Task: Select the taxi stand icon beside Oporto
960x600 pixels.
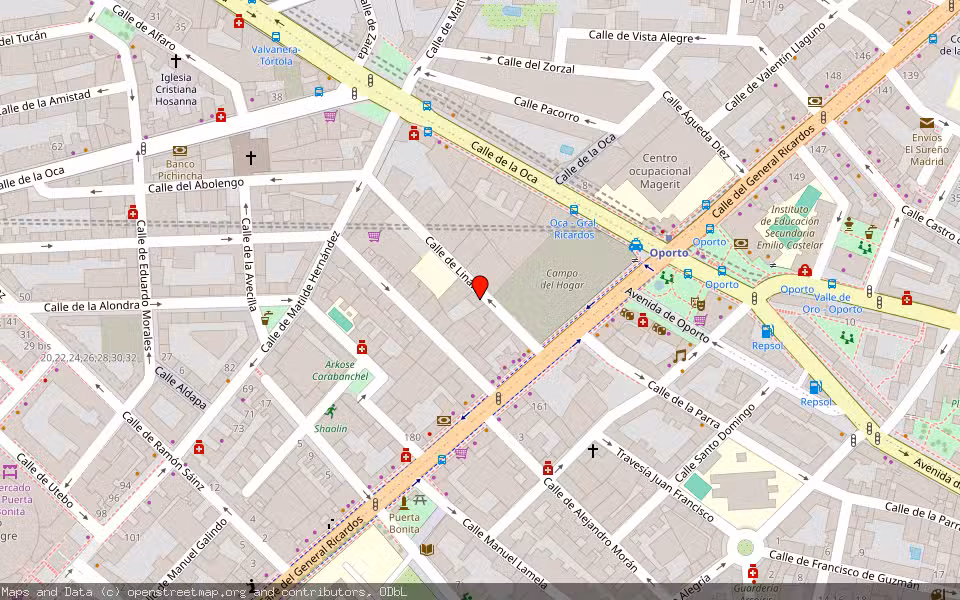Action: pos(636,246)
